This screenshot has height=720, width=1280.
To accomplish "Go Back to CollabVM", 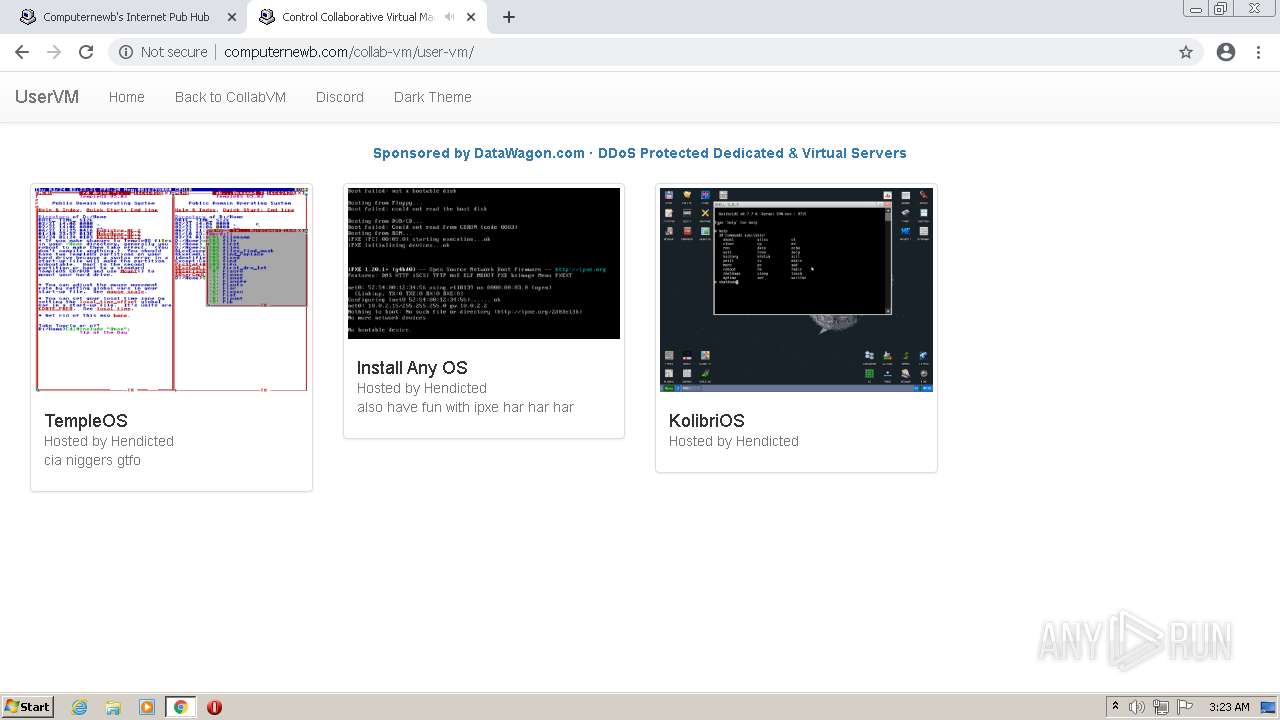I will coord(230,97).
